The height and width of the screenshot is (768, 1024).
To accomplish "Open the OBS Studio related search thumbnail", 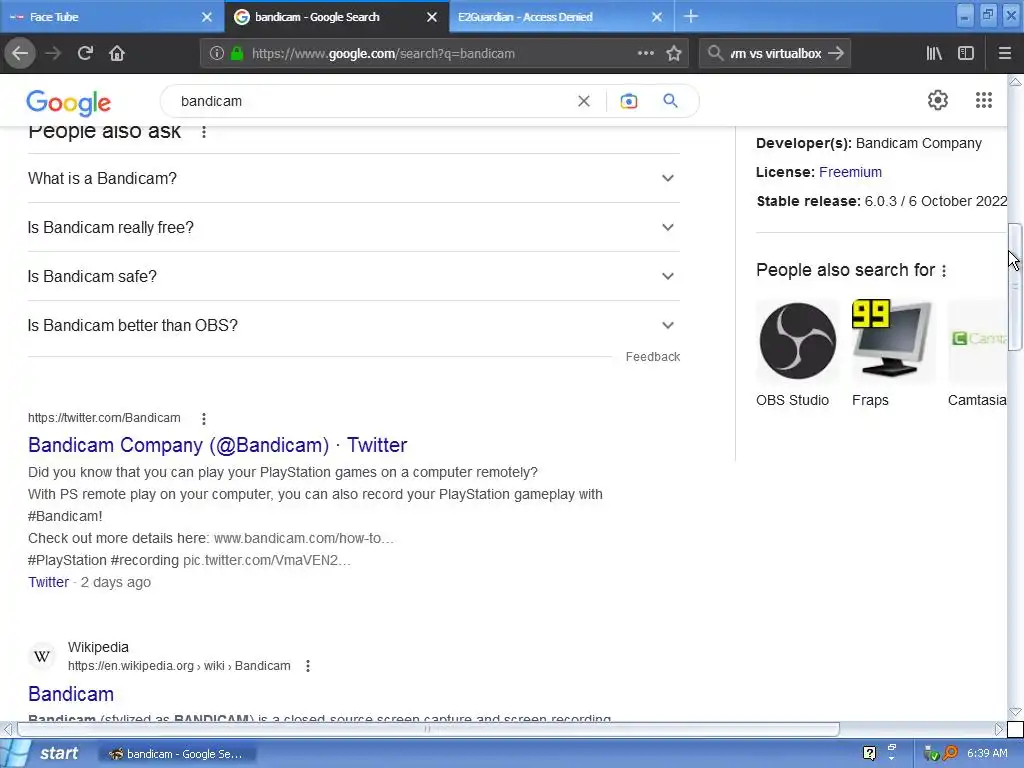I will tap(797, 341).
